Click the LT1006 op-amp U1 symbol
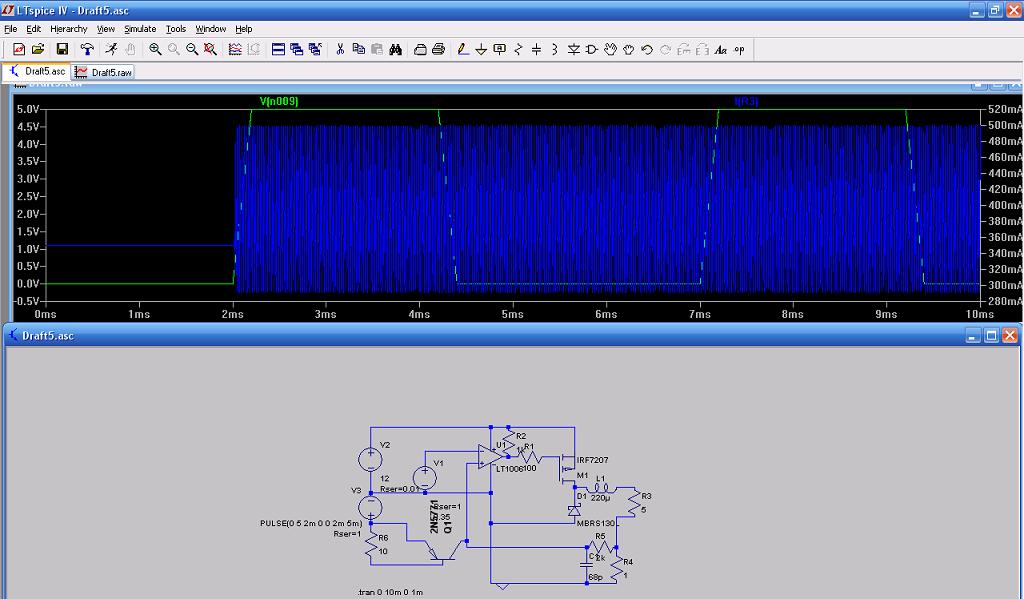 pos(490,456)
